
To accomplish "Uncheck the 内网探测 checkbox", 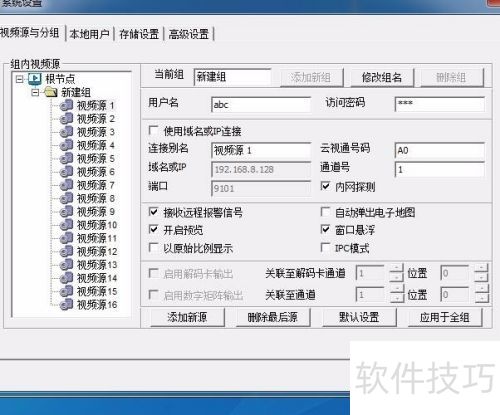I will tap(325, 186).
